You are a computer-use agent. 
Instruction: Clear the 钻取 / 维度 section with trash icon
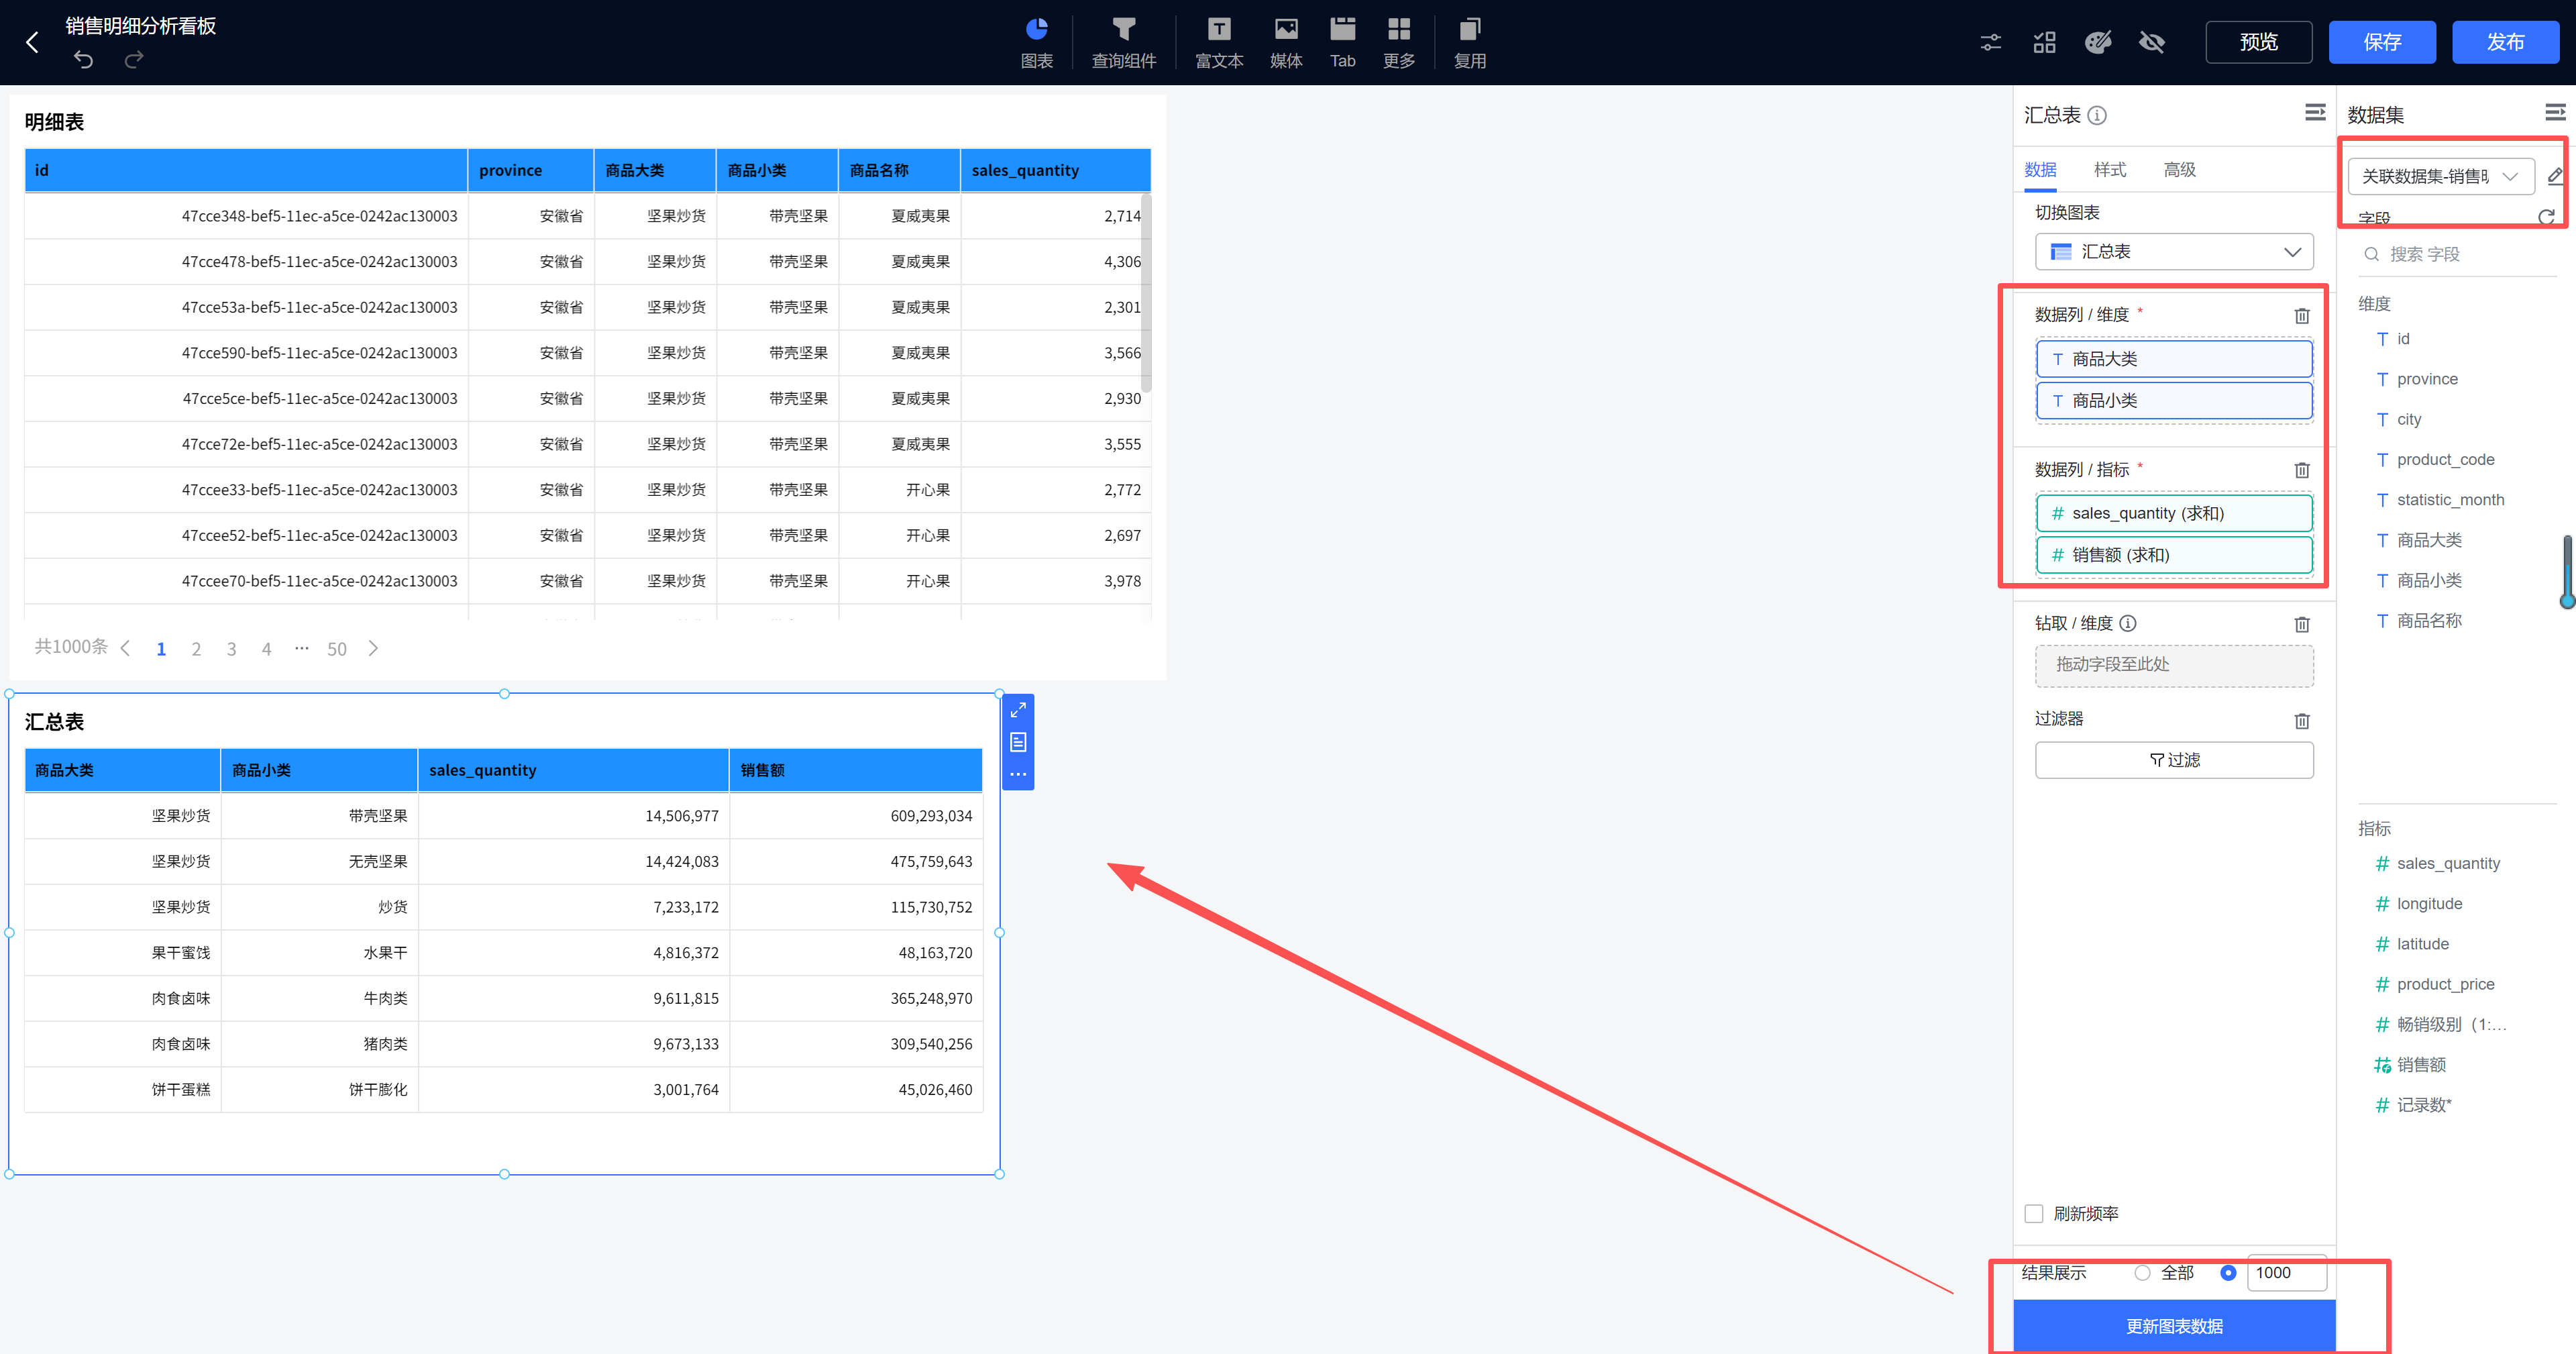click(x=2302, y=624)
